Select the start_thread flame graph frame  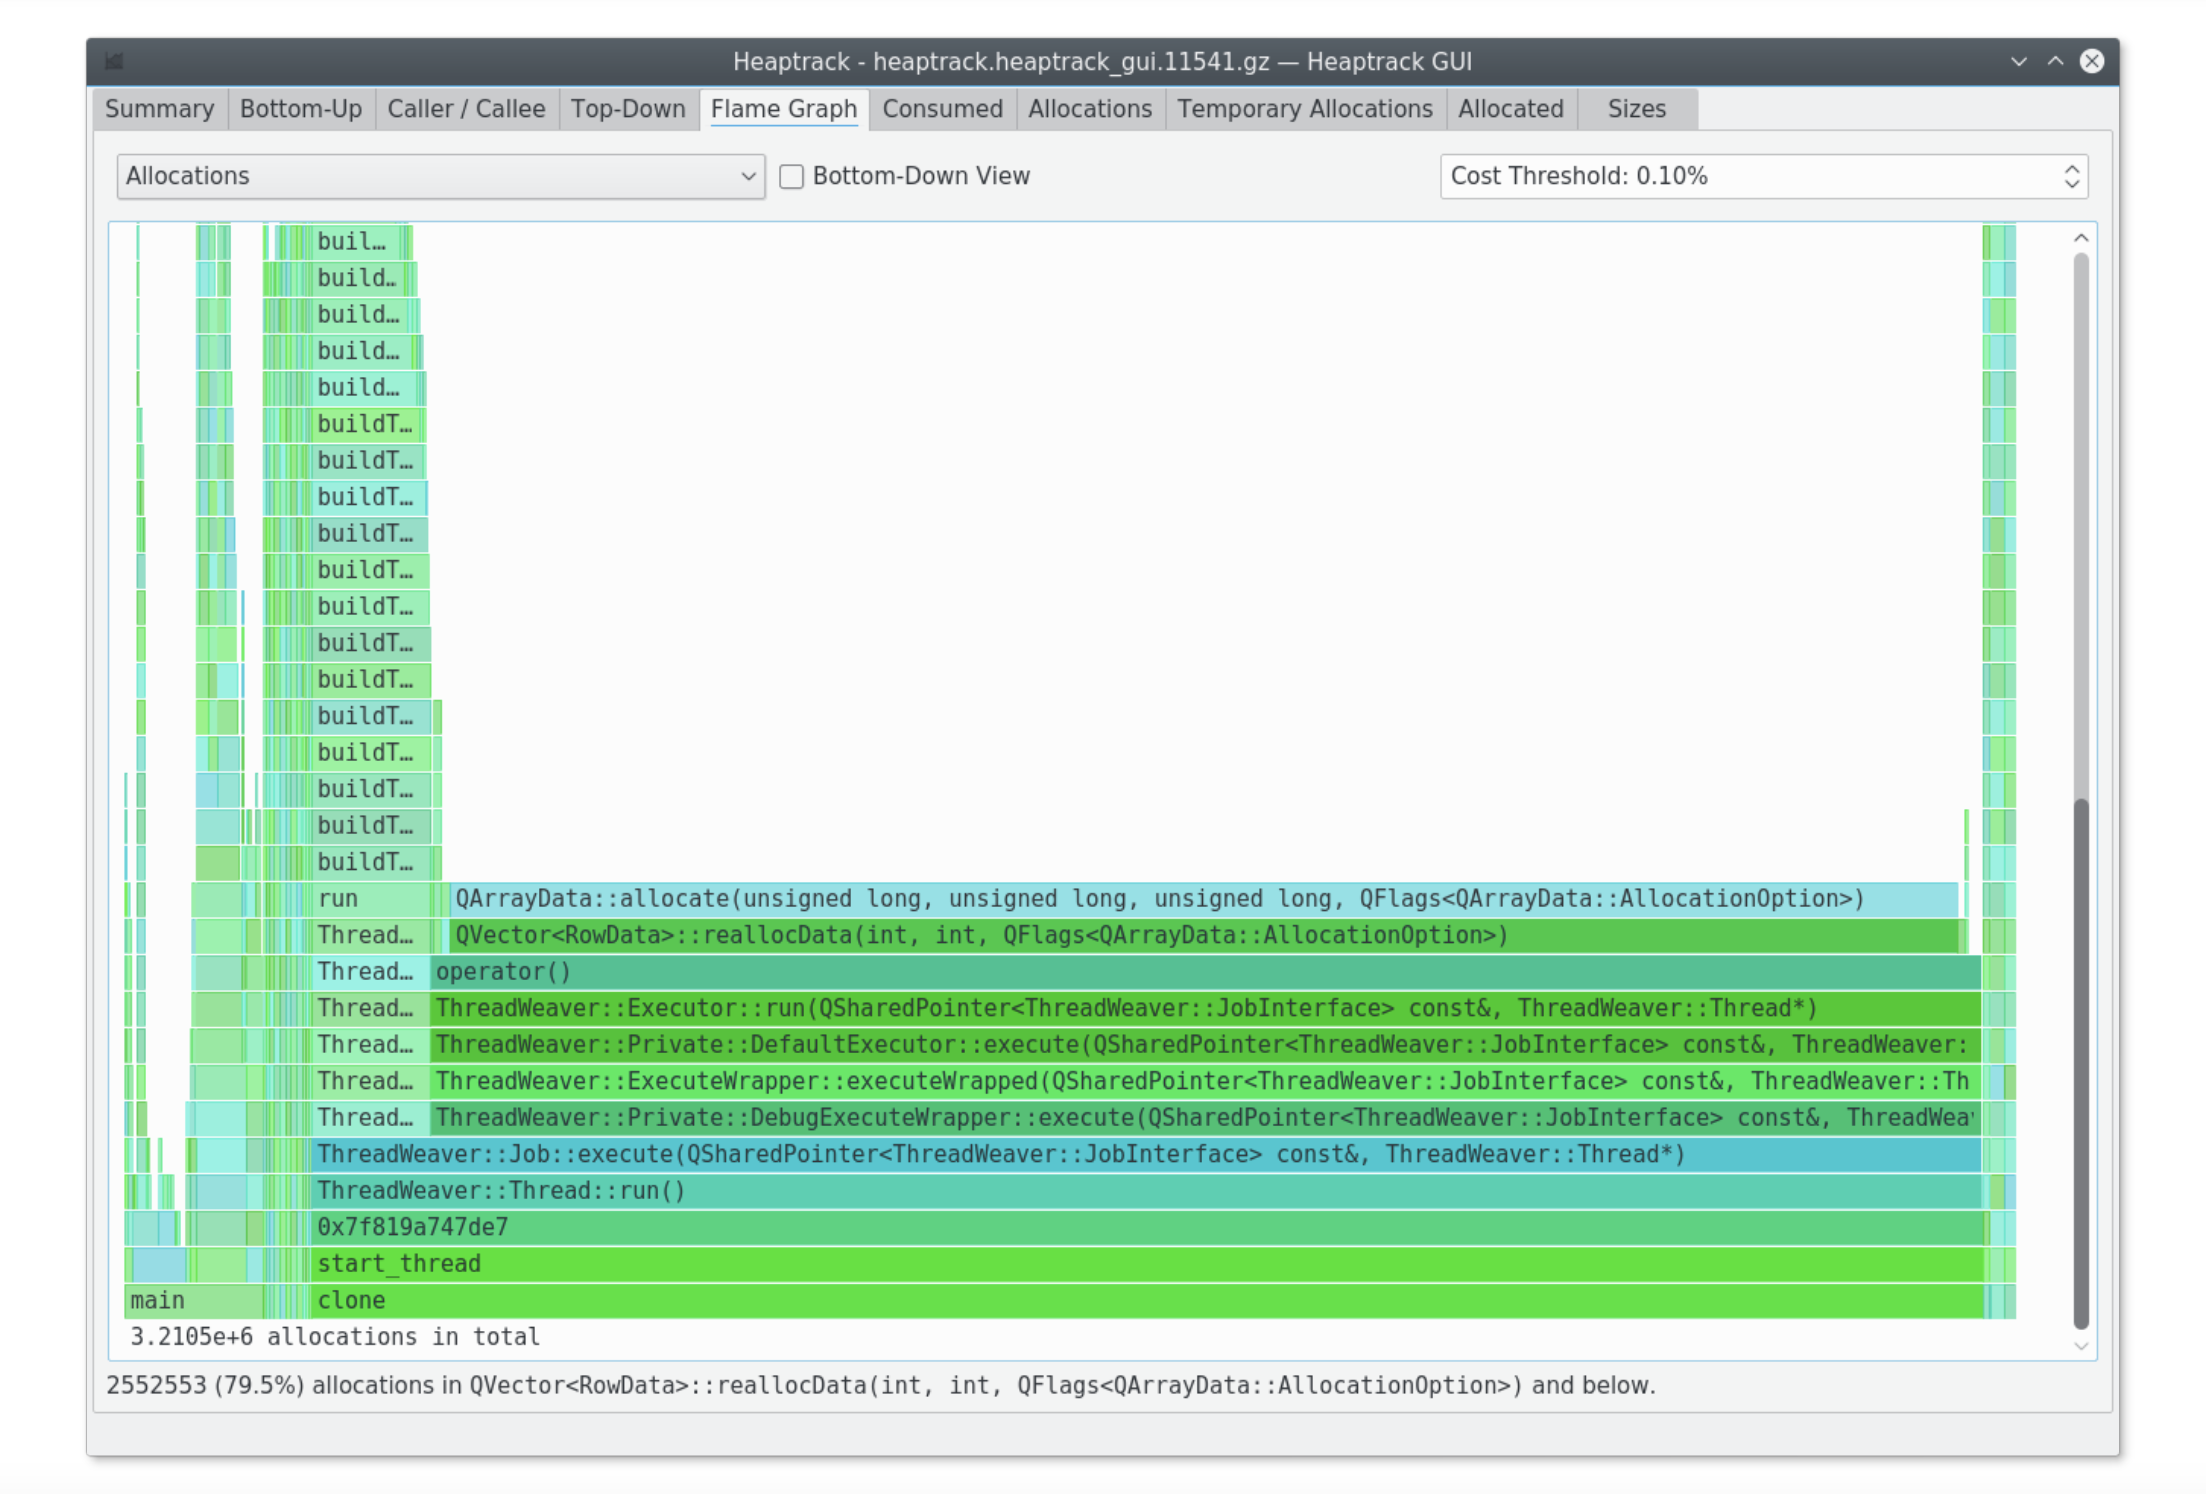(1147, 1264)
